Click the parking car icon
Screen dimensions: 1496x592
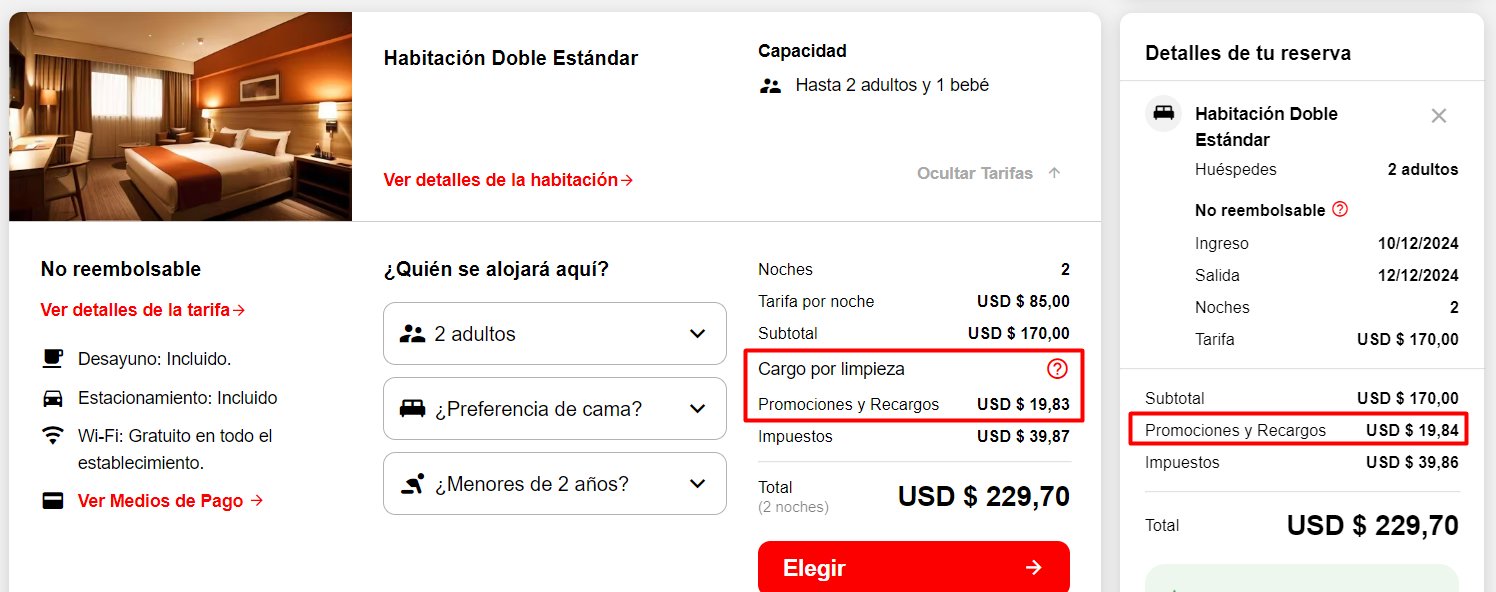(x=53, y=398)
